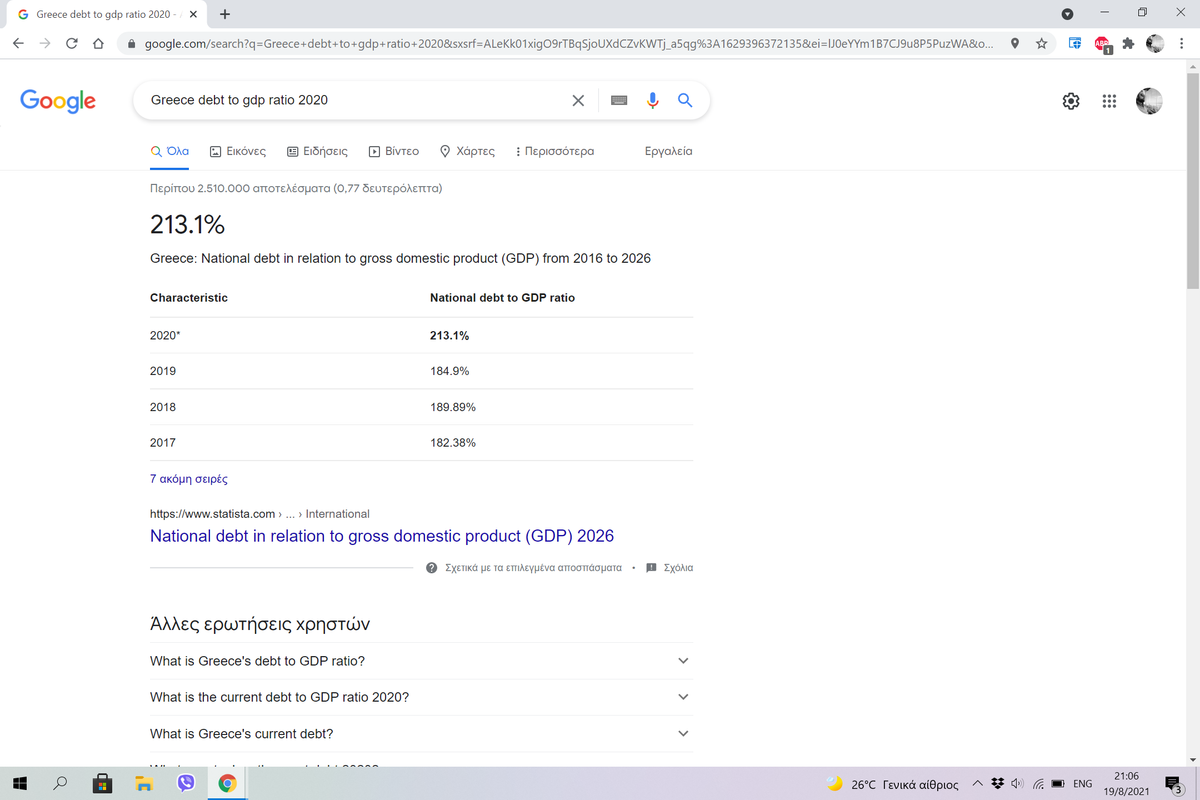
Task: Open the Windows Start menu
Action: coord(20,784)
